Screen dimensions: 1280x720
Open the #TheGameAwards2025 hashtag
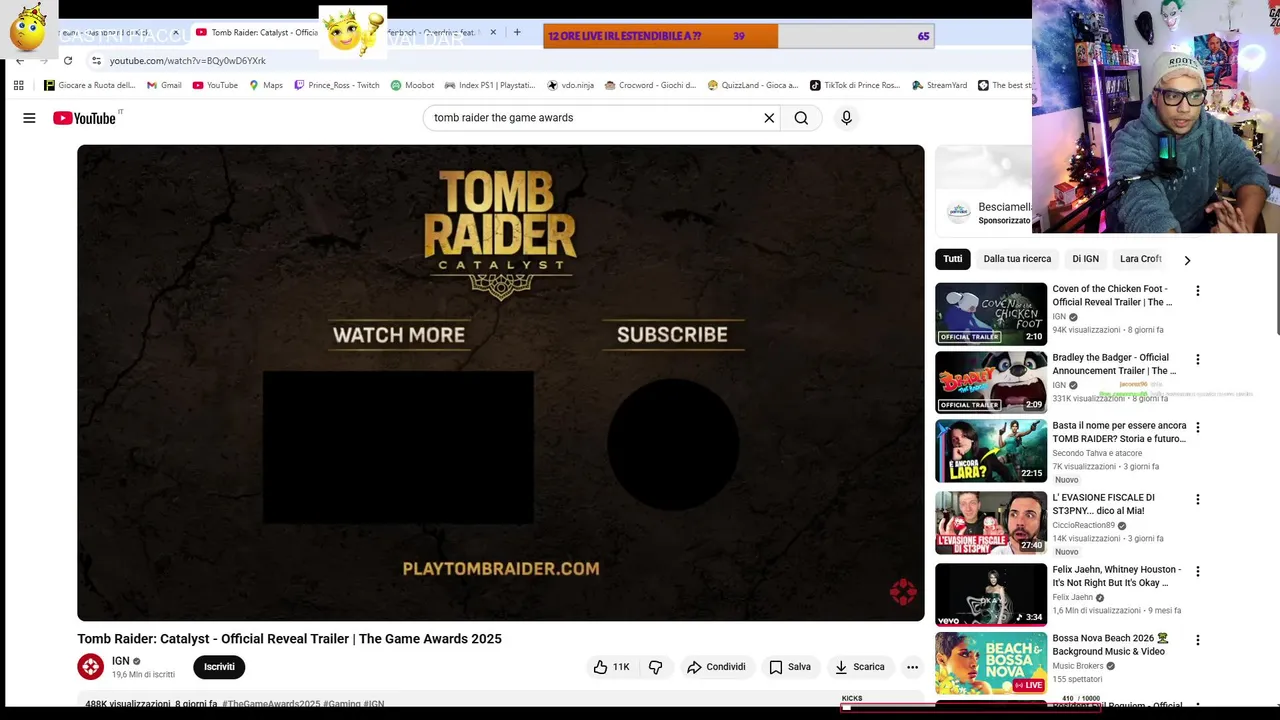pyautogui.click(x=271, y=704)
